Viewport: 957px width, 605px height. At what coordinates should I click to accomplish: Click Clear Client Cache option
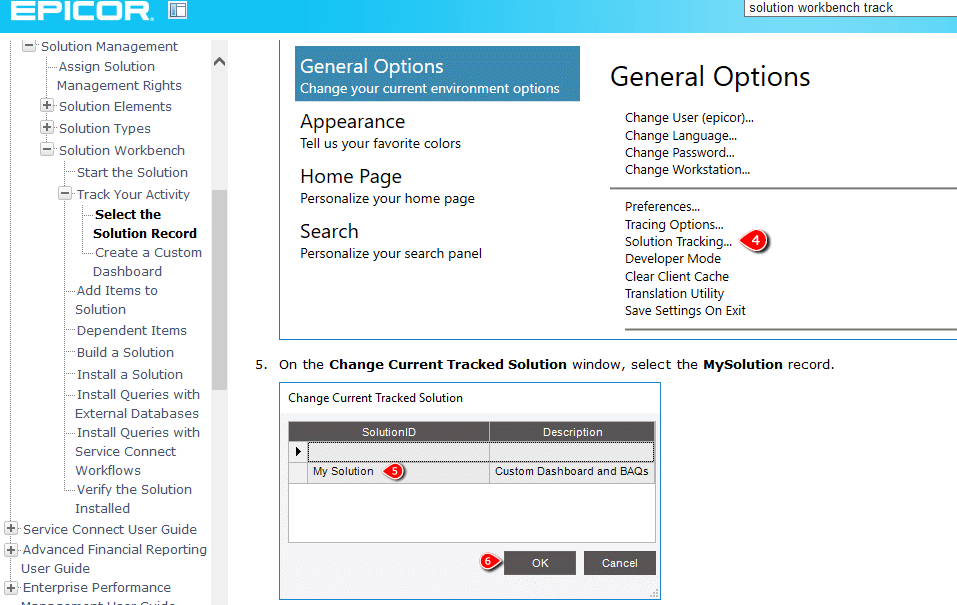(677, 277)
